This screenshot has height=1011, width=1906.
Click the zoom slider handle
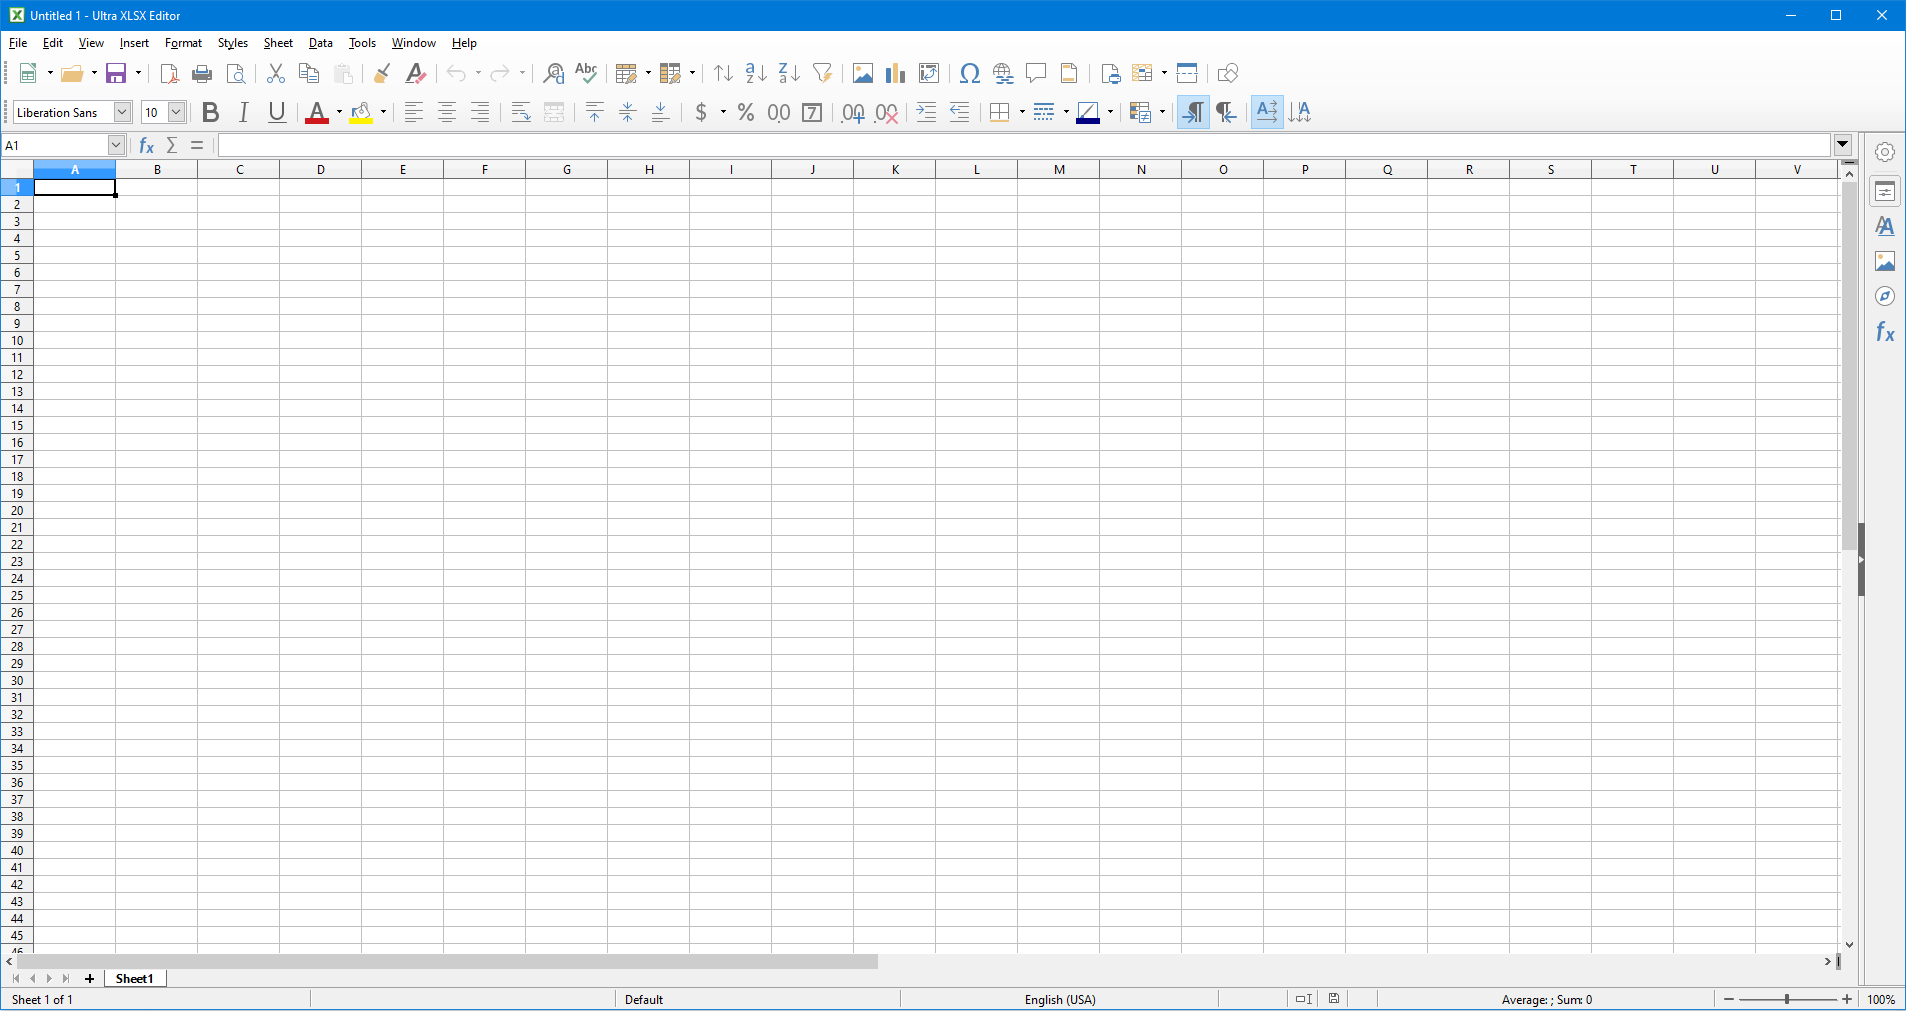(1787, 999)
